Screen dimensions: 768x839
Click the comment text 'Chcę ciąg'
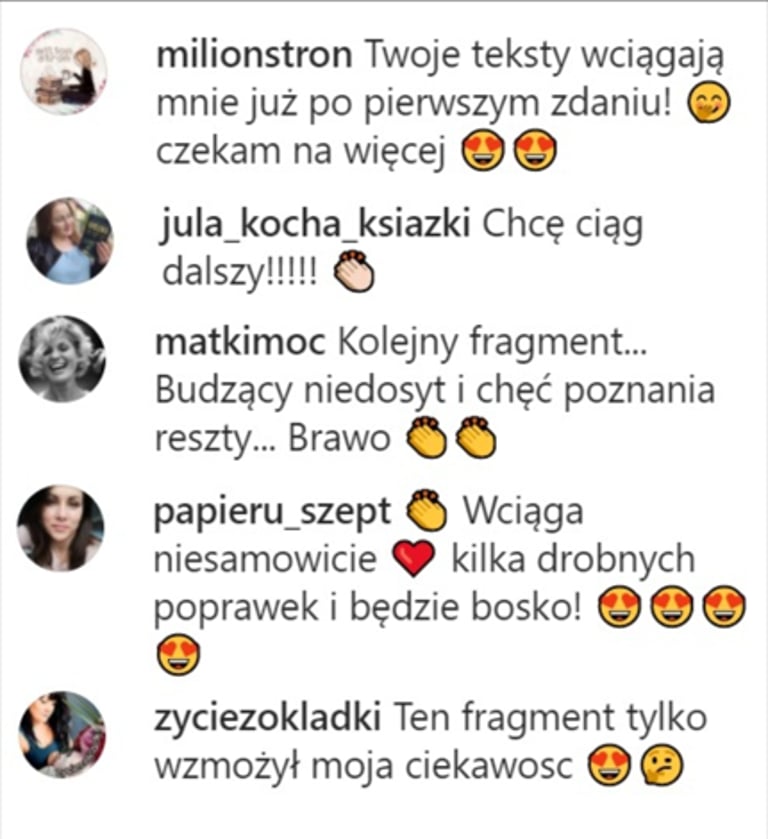point(563,225)
